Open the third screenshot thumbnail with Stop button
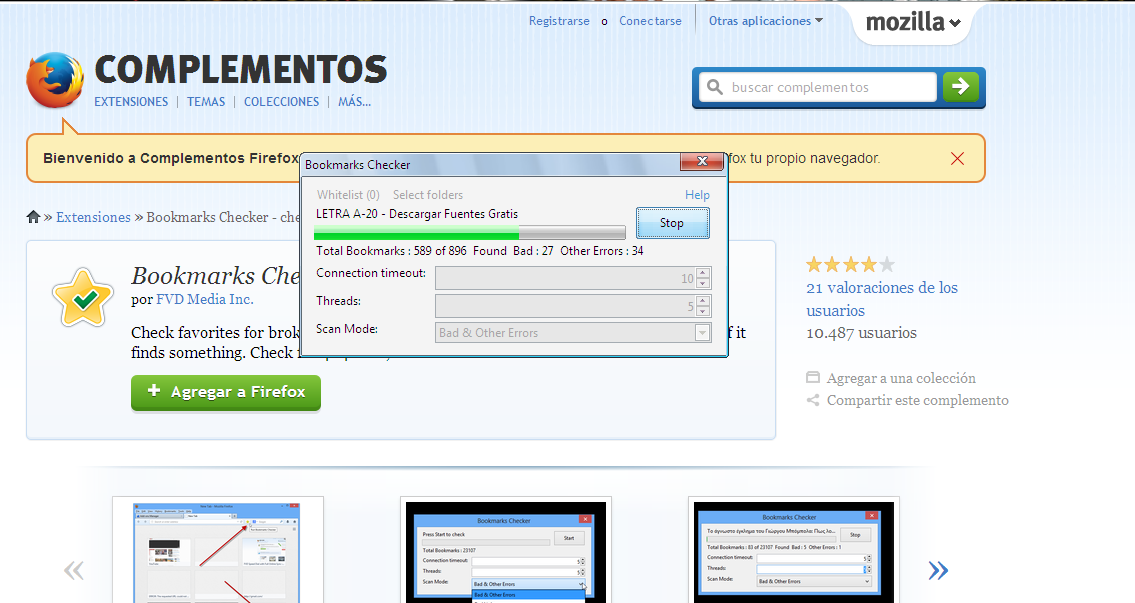Viewport: 1135px width, 603px height. (793, 552)
